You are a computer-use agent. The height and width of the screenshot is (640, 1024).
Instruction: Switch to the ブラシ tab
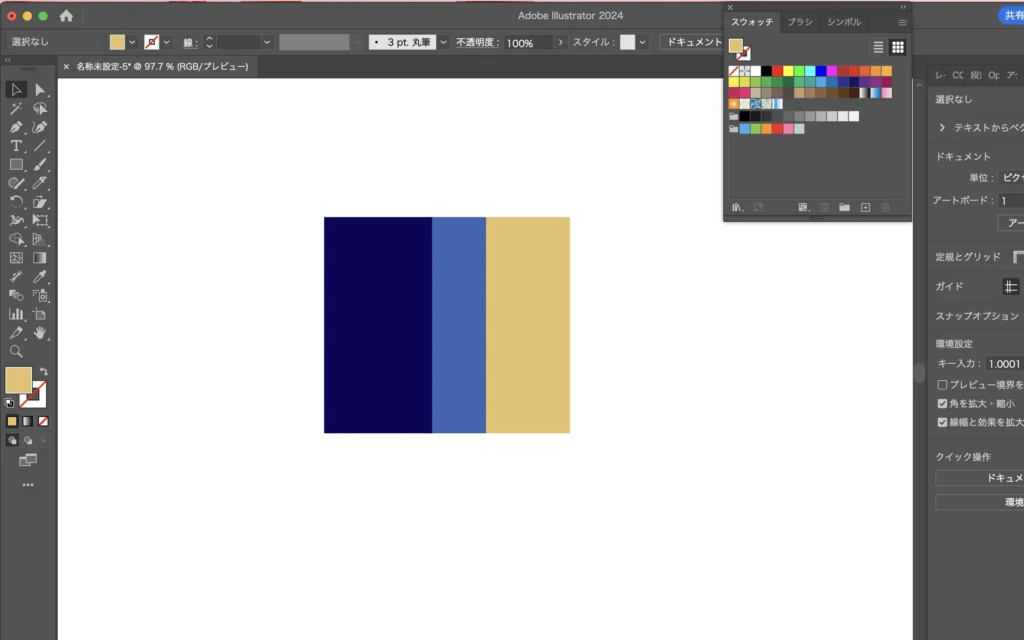pyautogui.click(x=800, y=21)
